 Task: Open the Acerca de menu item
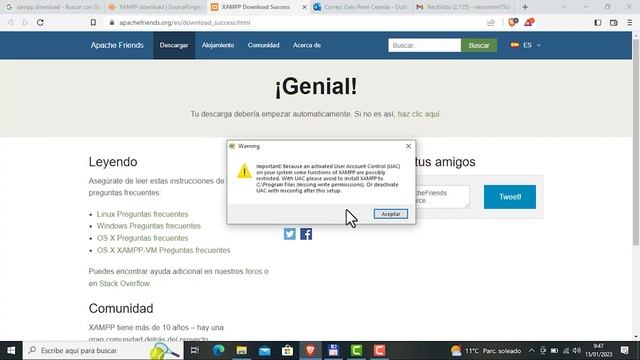[307, 45]
